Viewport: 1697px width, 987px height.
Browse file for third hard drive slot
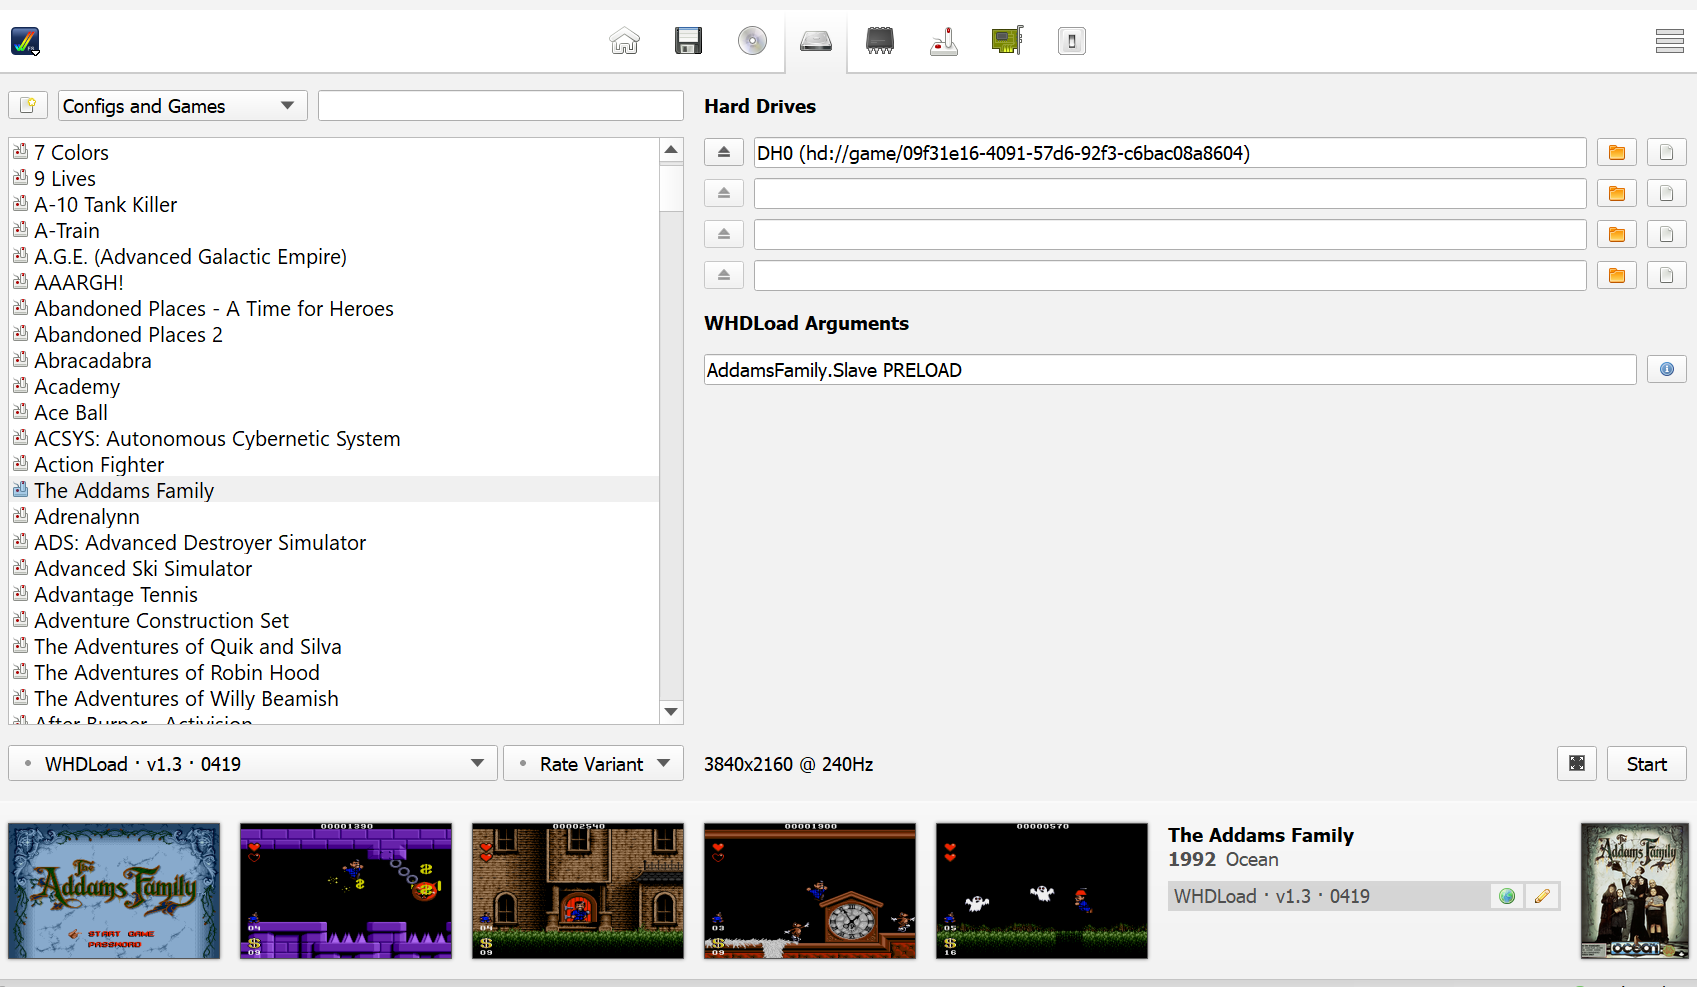(1667, 234)
